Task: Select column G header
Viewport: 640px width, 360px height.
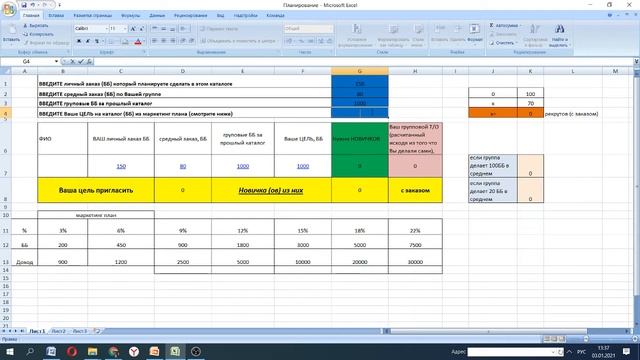Action: (360, 71)
